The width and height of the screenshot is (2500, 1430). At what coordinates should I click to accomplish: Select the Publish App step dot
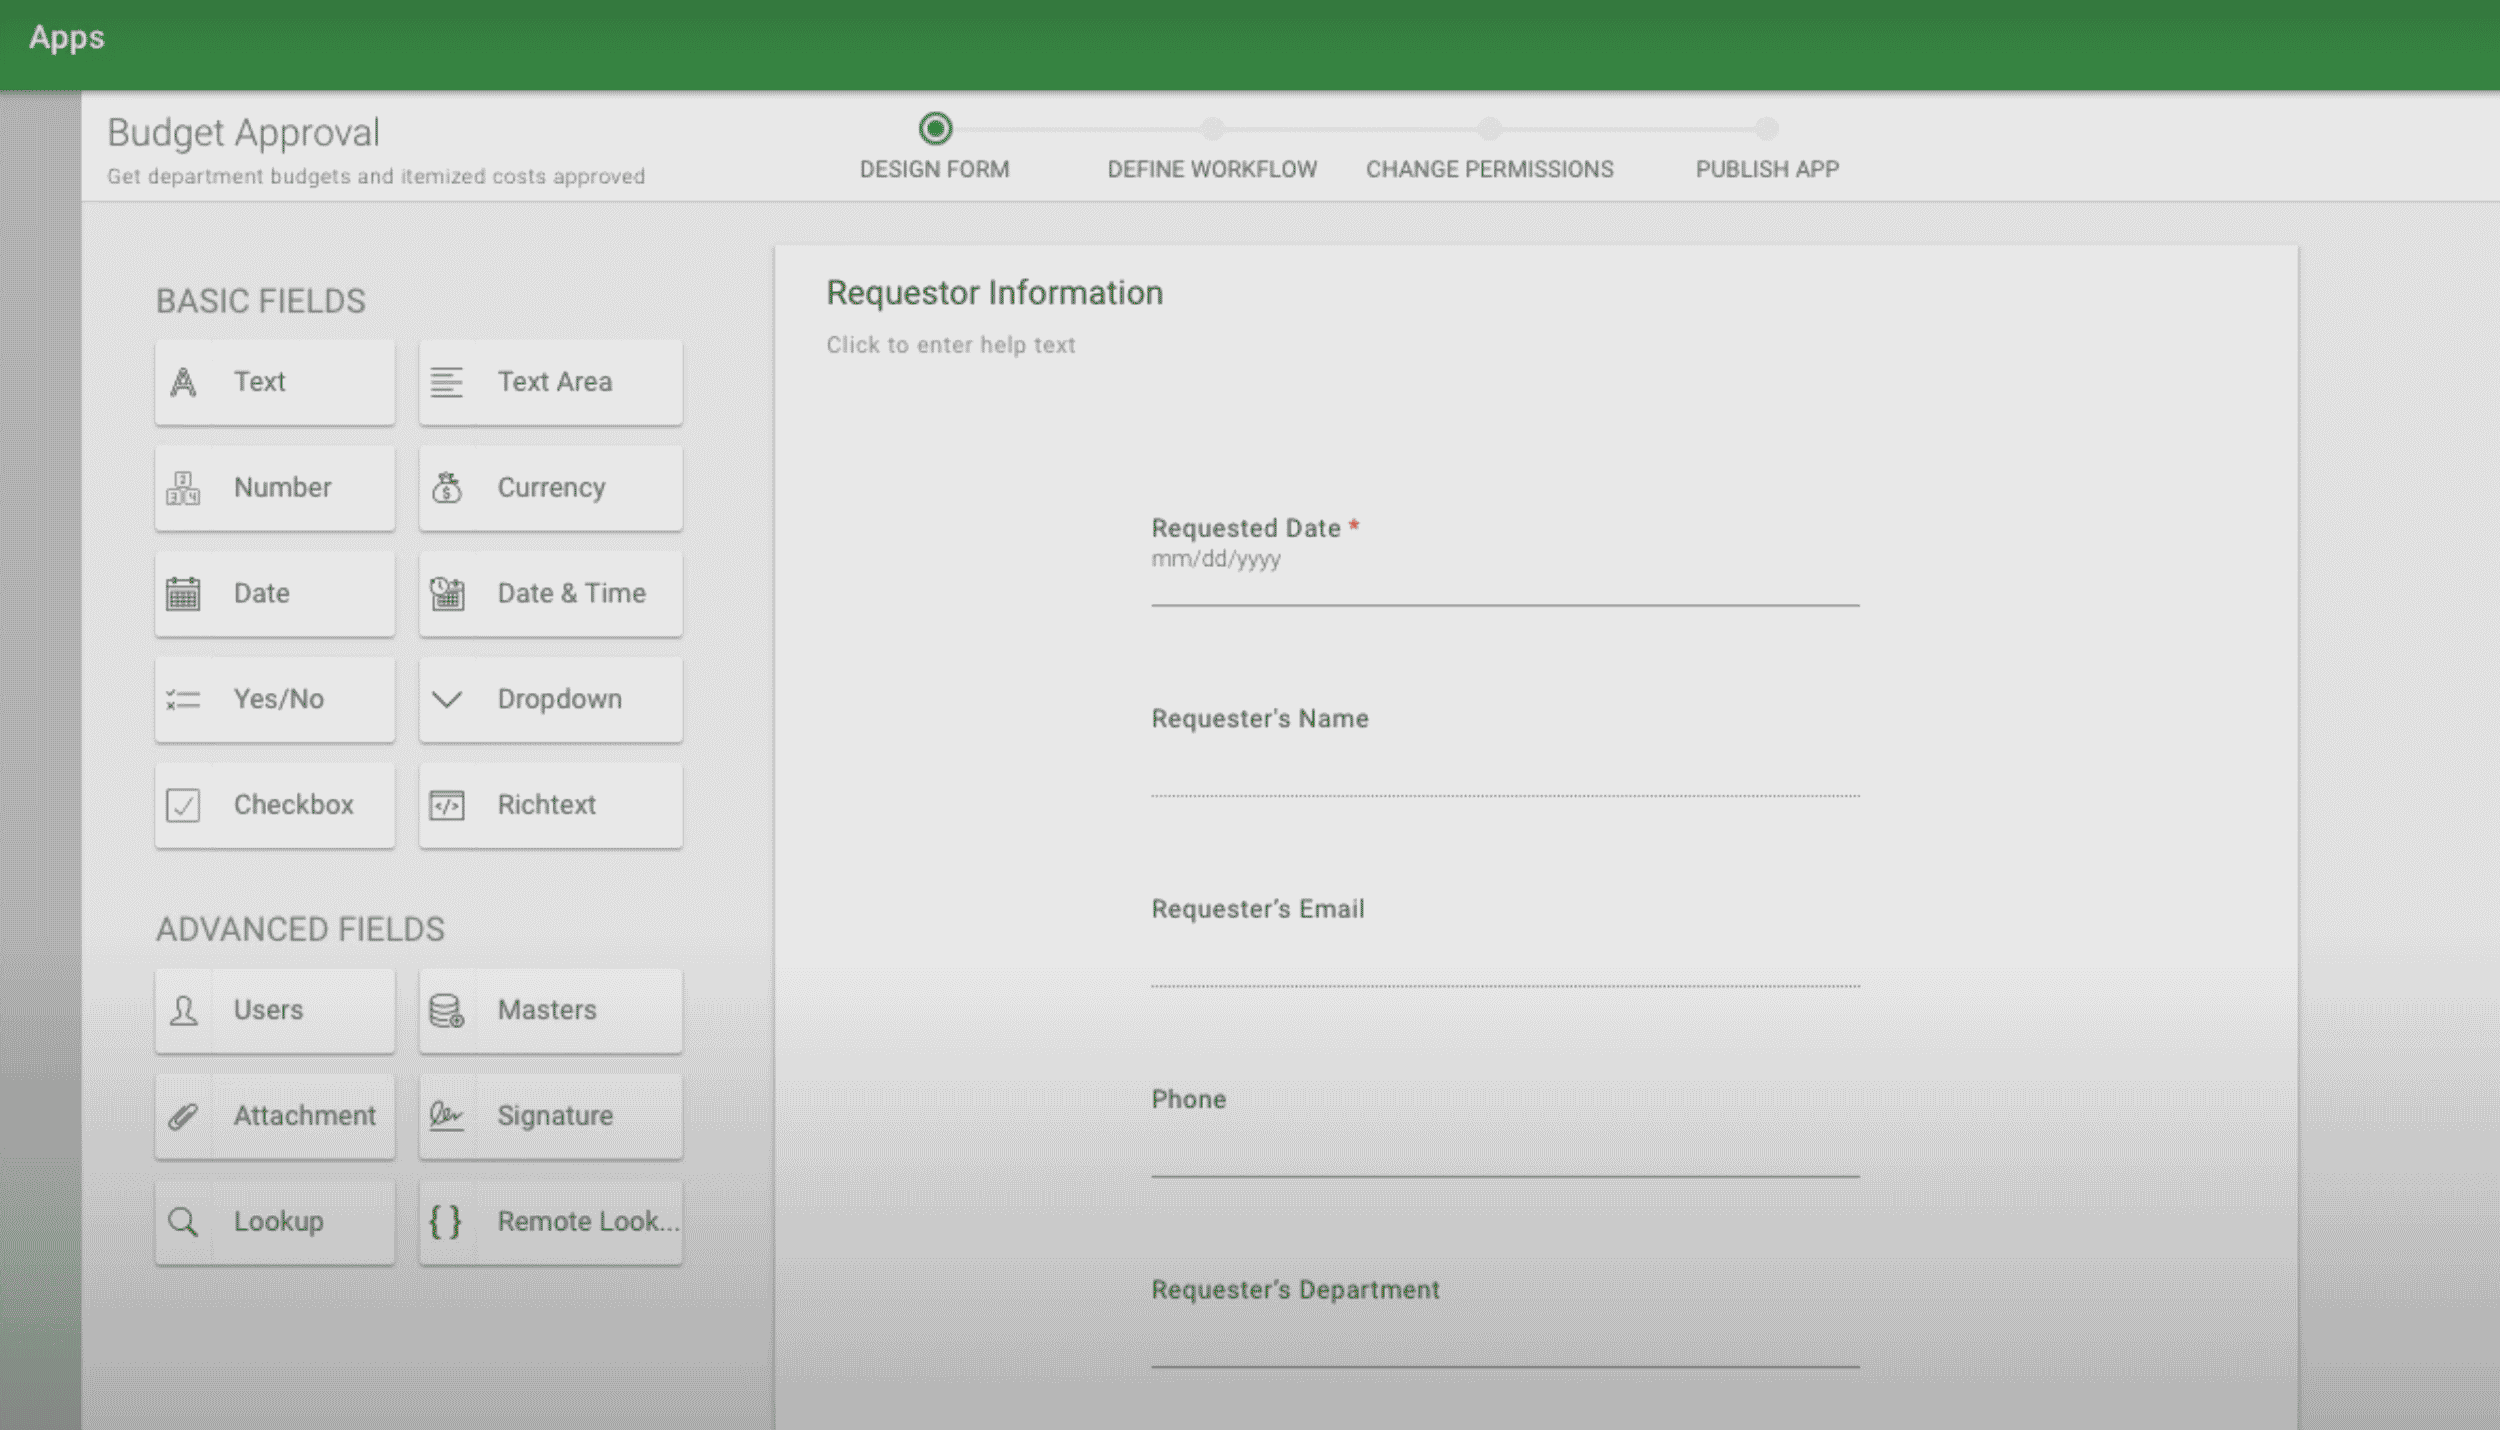tap(1767, 129)
